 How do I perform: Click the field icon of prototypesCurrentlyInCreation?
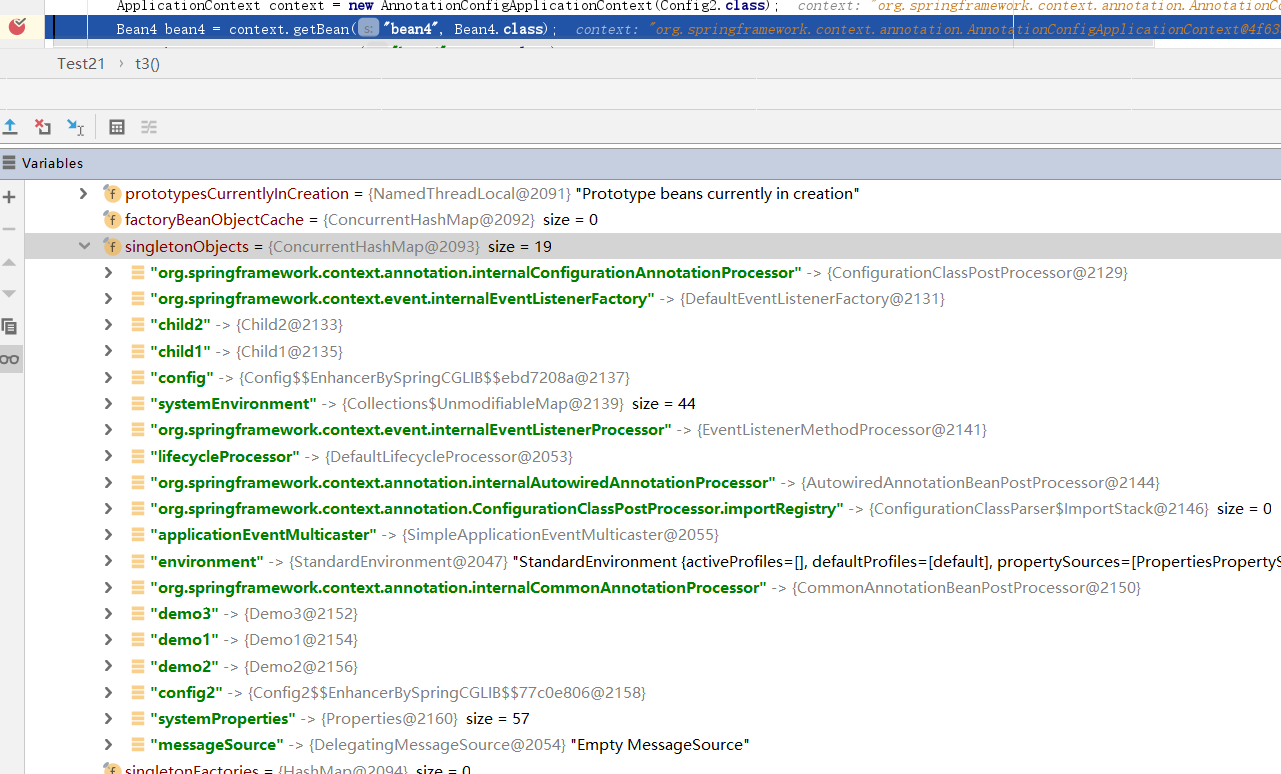coord(112,194)
